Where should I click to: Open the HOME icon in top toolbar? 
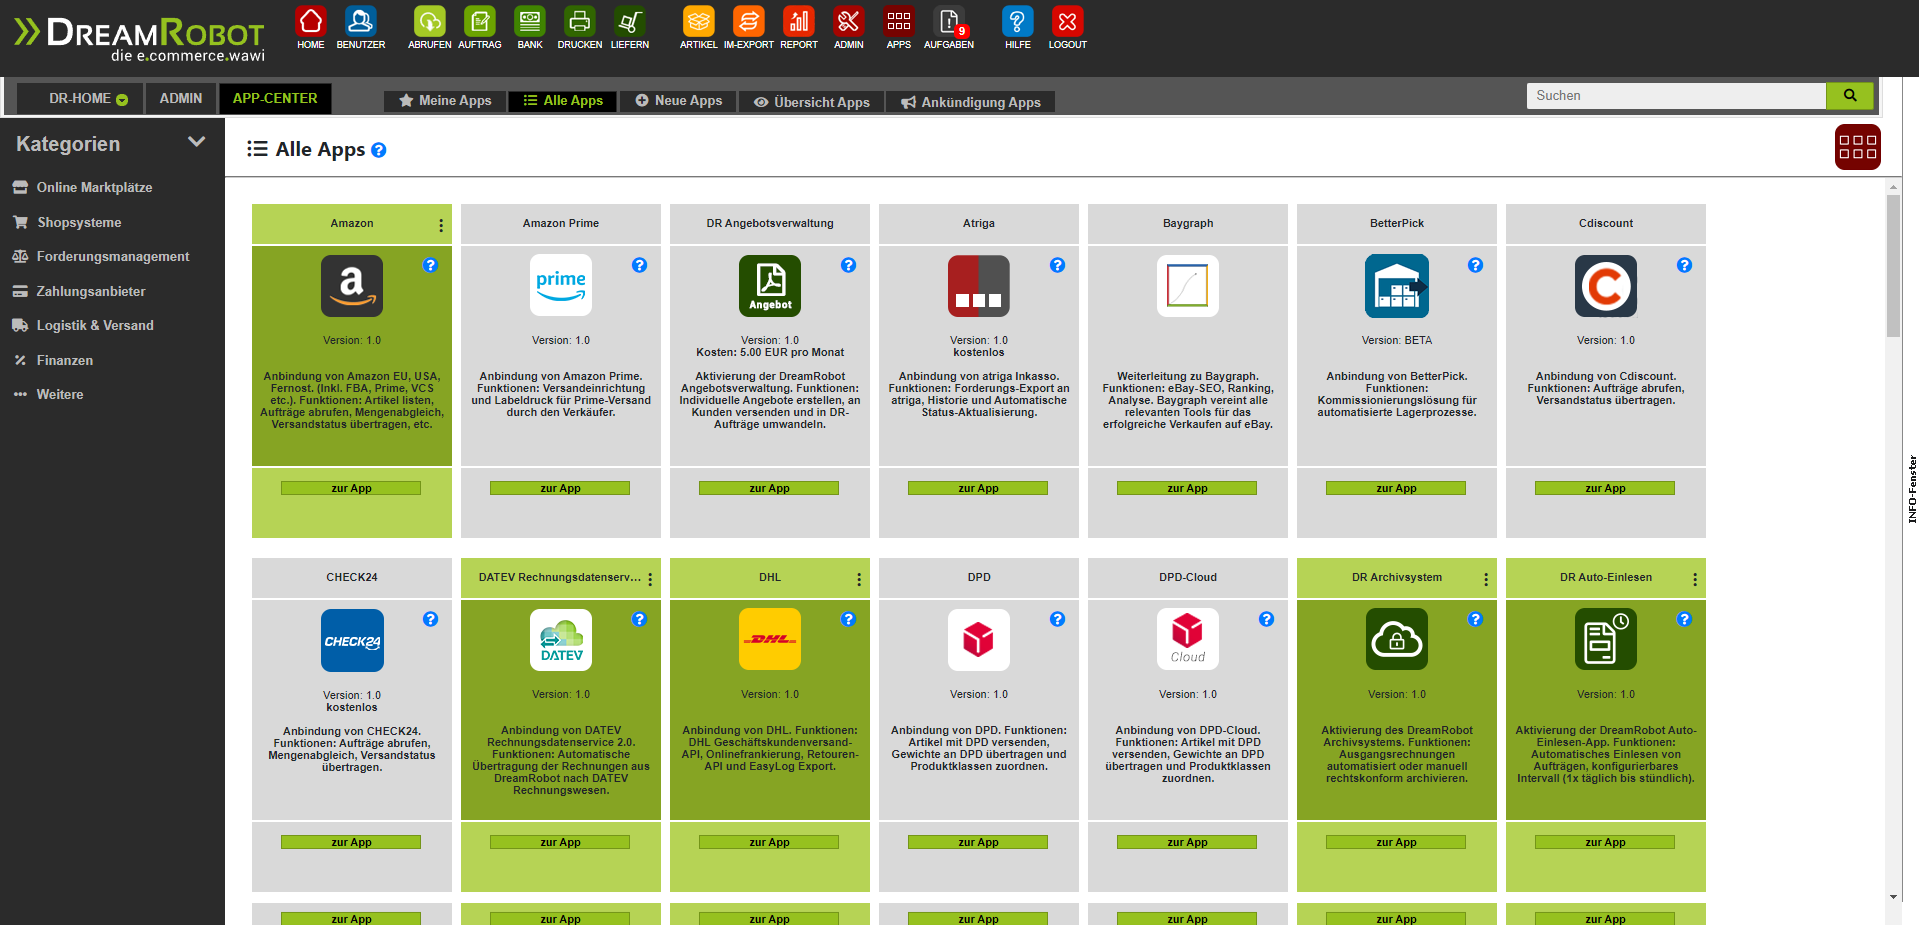(311, 22)
